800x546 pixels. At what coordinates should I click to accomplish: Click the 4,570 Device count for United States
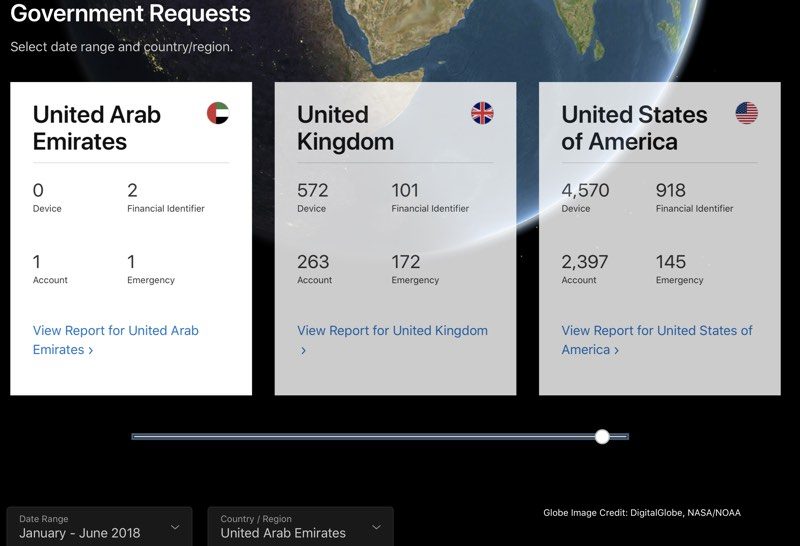click(x=585, y=190)
